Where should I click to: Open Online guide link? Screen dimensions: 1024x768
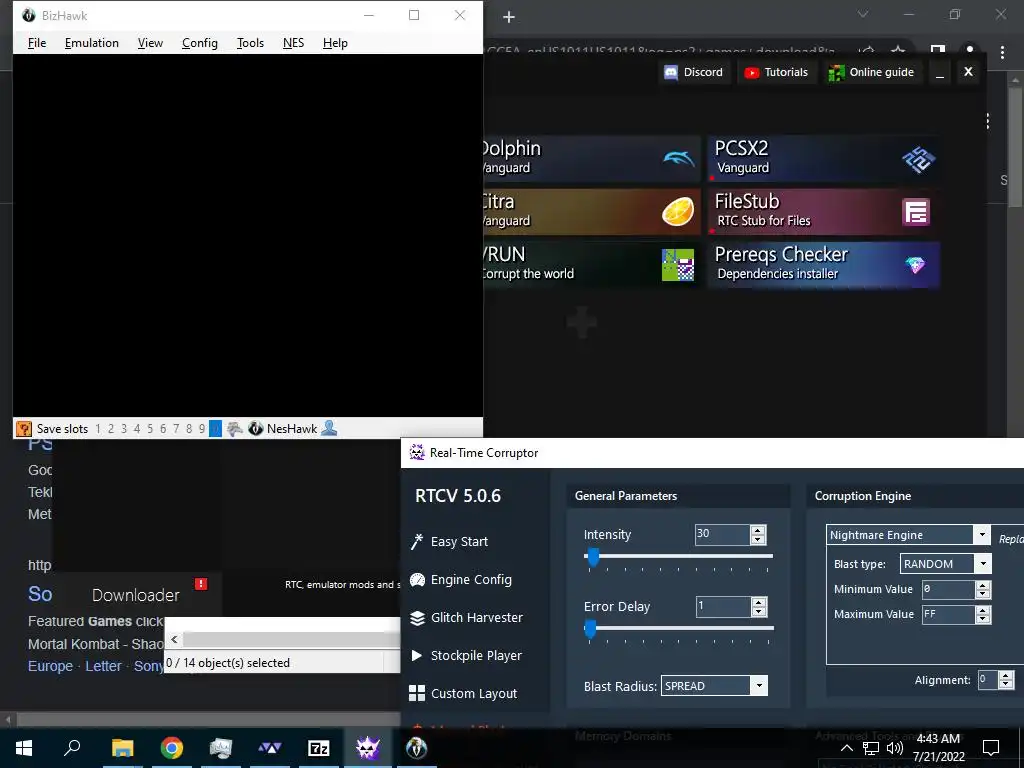[x=871, y=72]
